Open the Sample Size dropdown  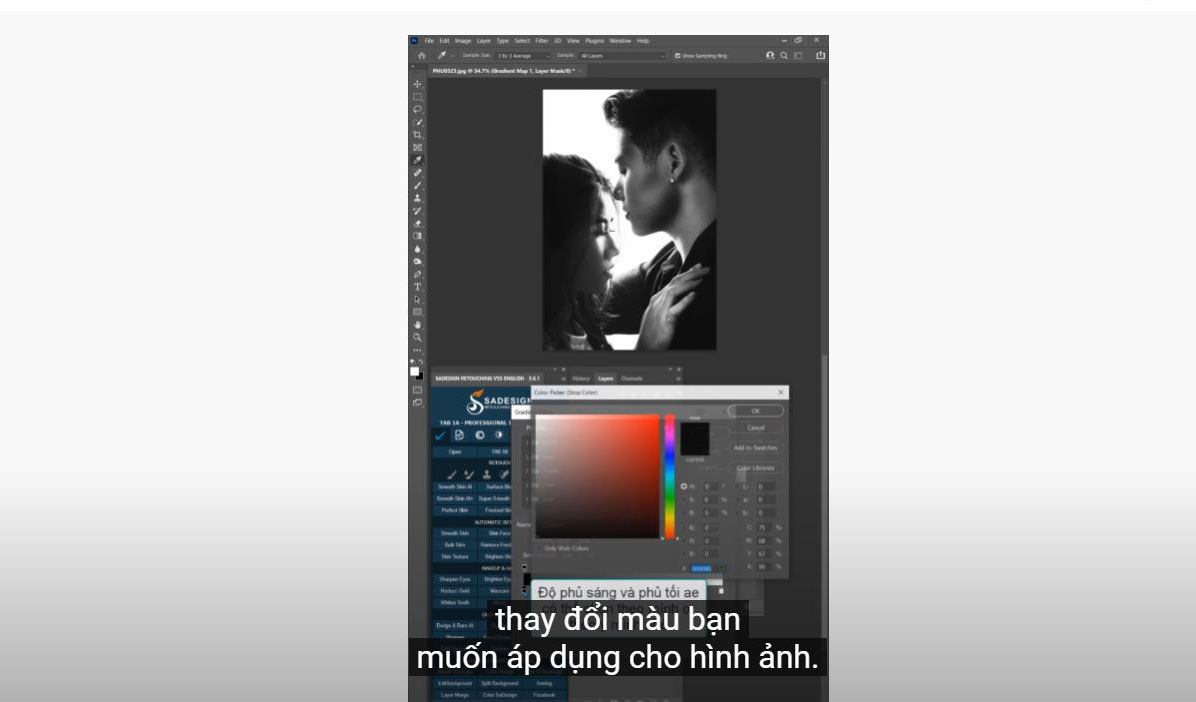tap(518, 56)
